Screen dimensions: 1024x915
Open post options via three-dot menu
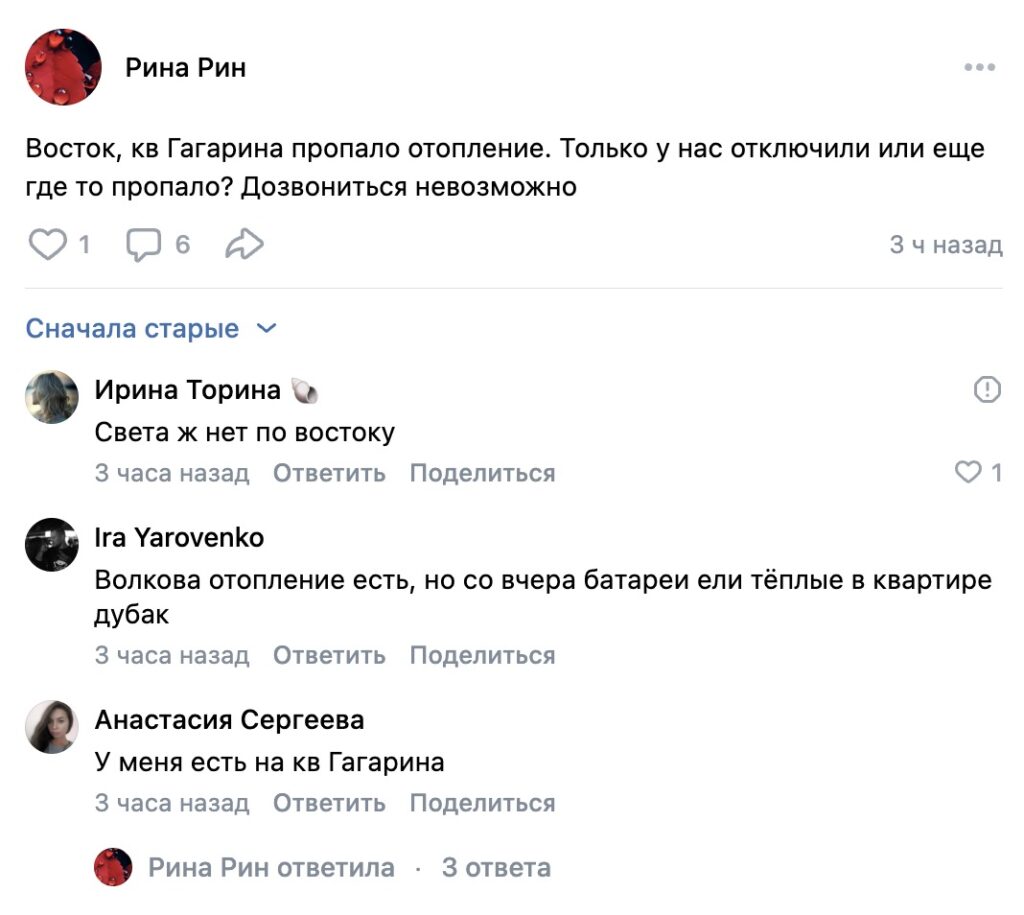978,66
